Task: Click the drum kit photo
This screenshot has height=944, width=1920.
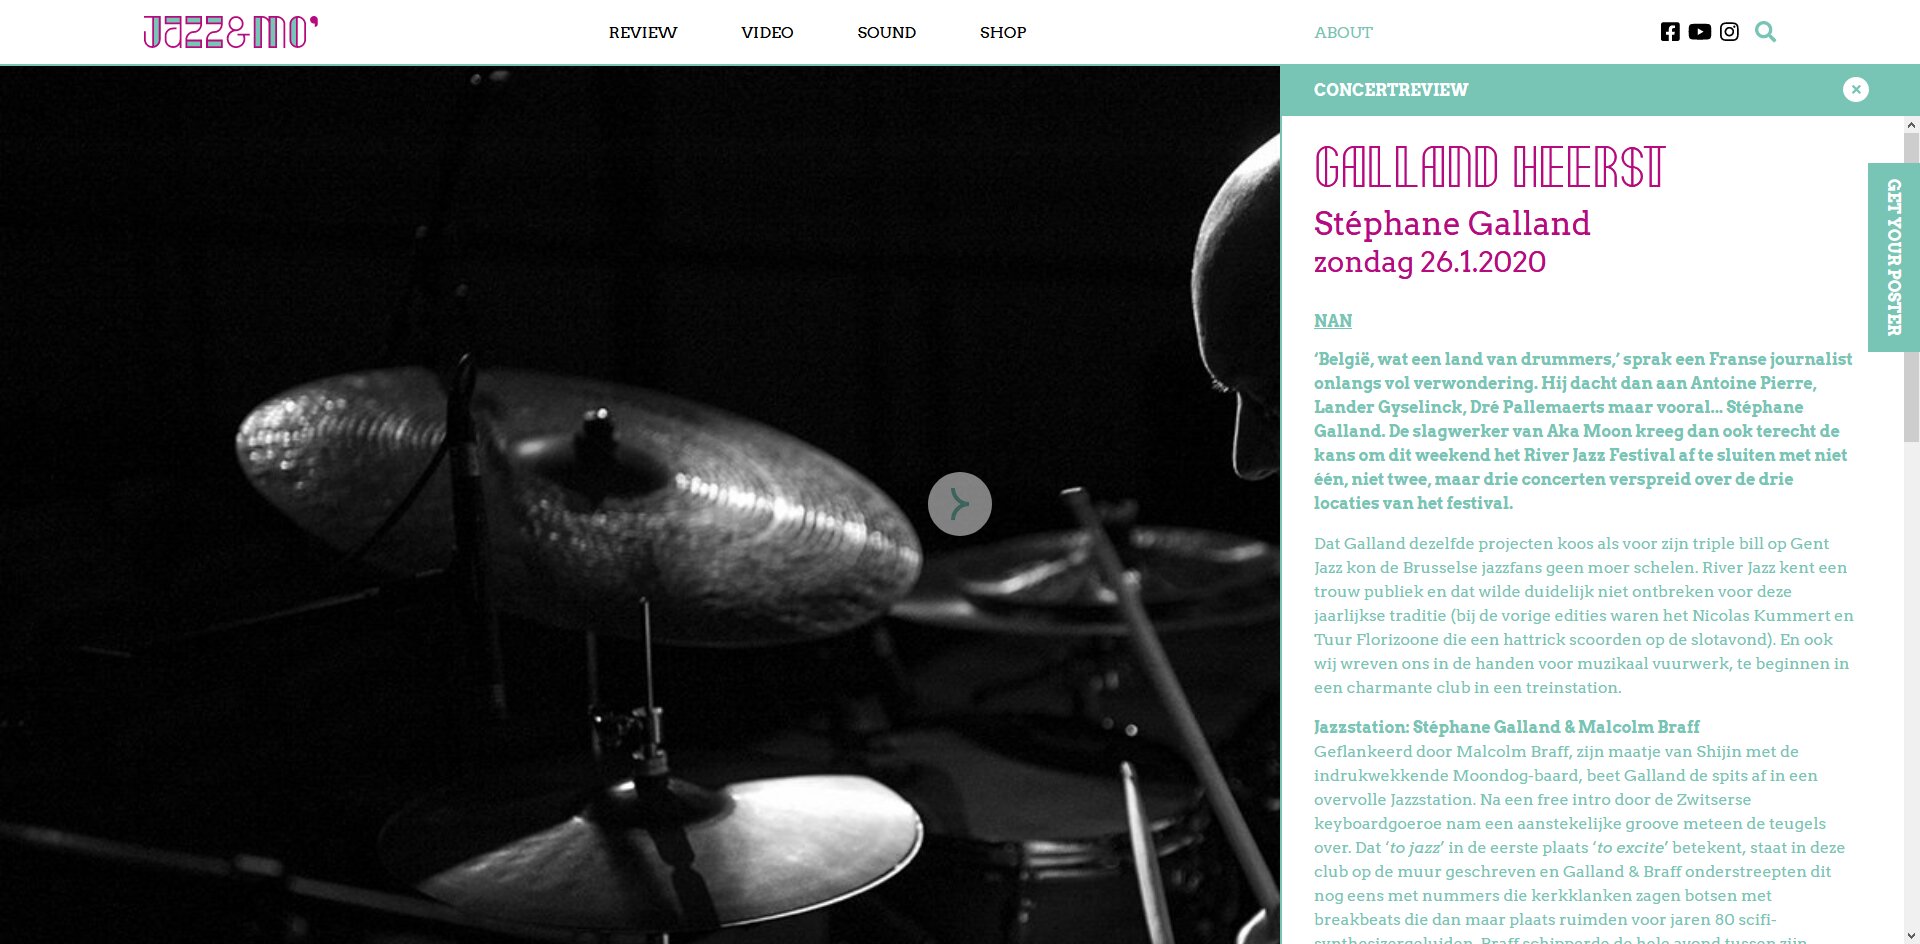Action: pyautogui.click(x=640, y=504)
